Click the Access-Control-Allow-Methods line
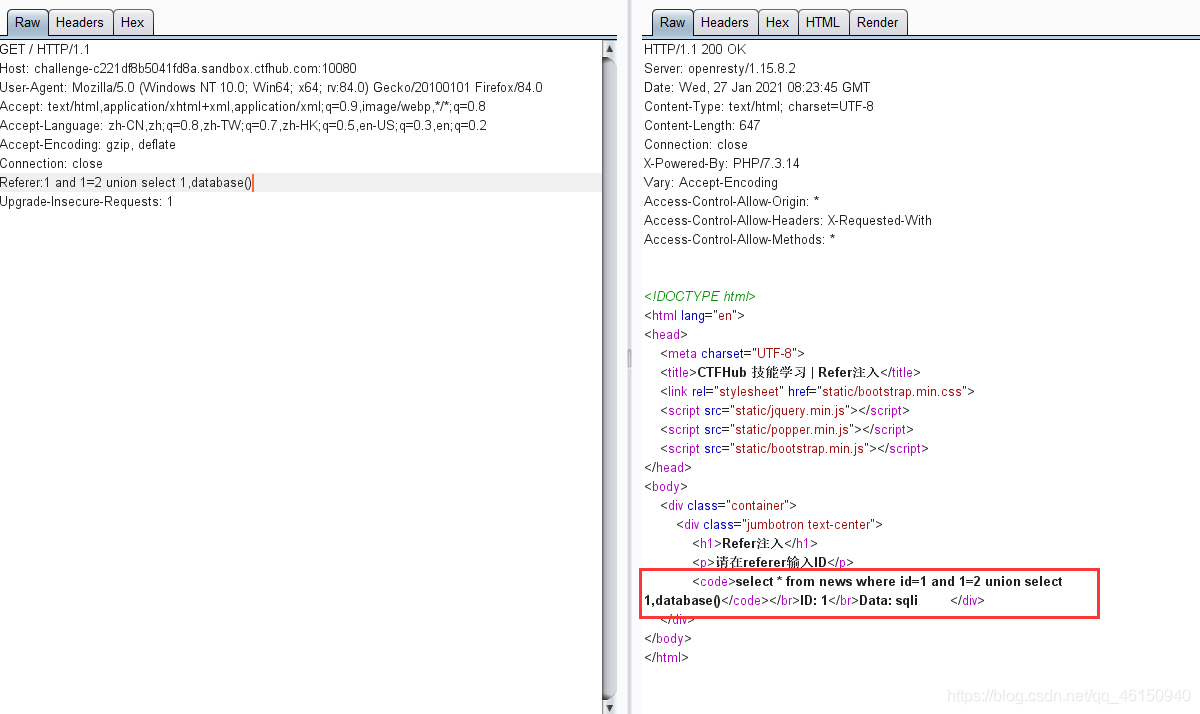This screenshot has width=1200, height=714. [740, 239]
